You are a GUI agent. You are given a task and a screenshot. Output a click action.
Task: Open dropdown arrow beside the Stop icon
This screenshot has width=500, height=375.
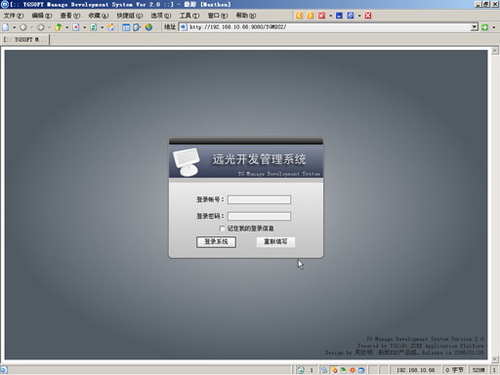point(85,27)
